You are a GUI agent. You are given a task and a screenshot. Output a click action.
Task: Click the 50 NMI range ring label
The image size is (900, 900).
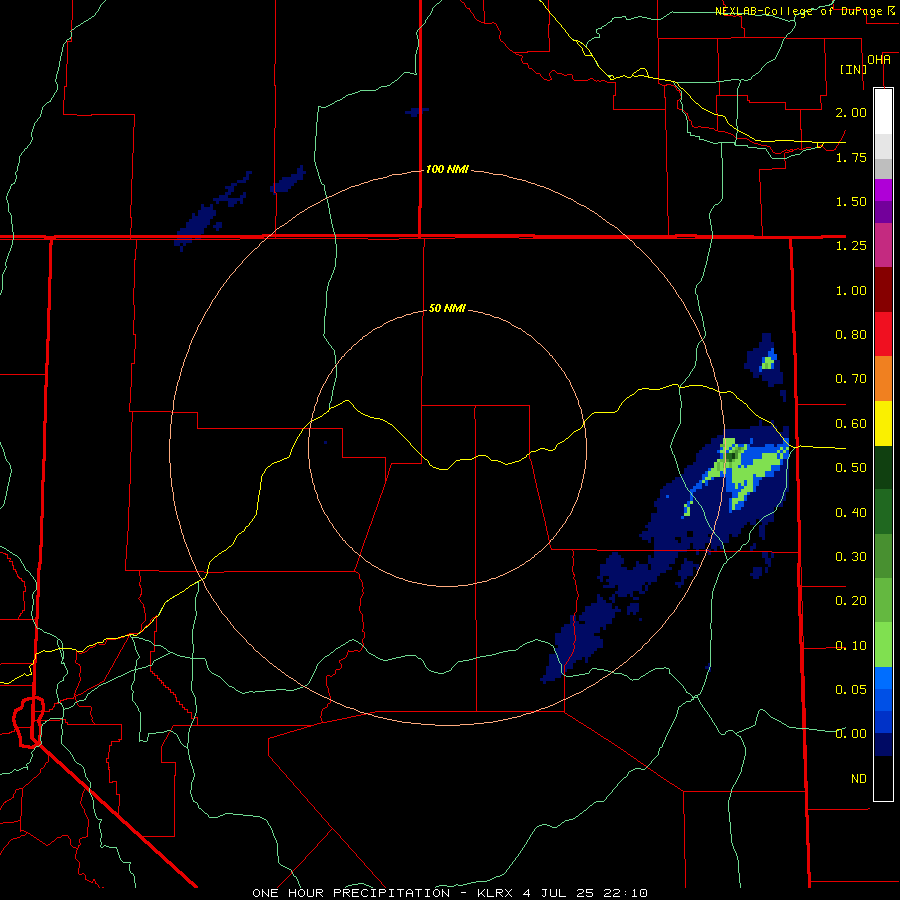coord(447,308)
